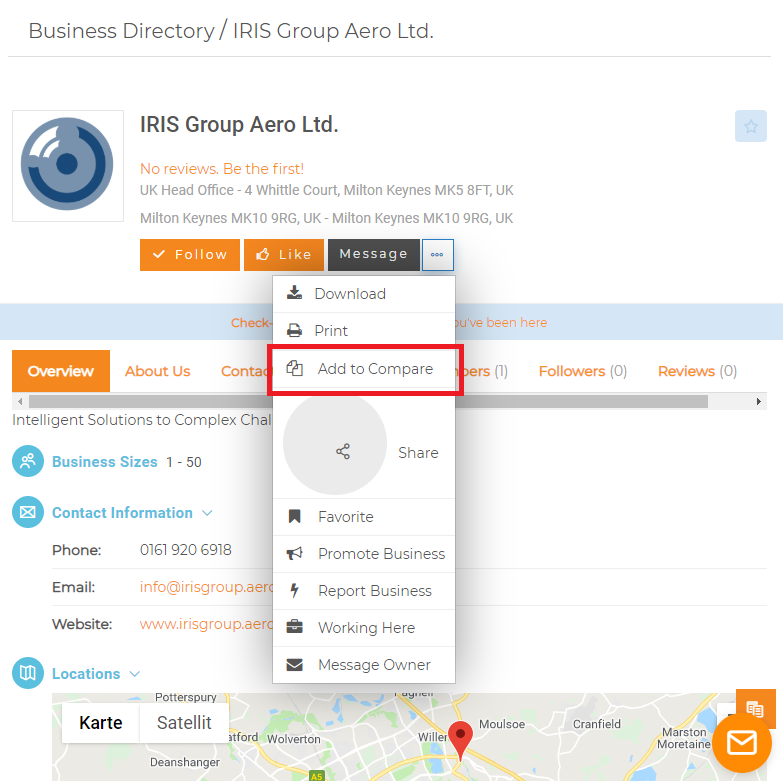This screenshot has height=781, width=783.
Task: Click the star bookmark icon top right
Action: 750,126
